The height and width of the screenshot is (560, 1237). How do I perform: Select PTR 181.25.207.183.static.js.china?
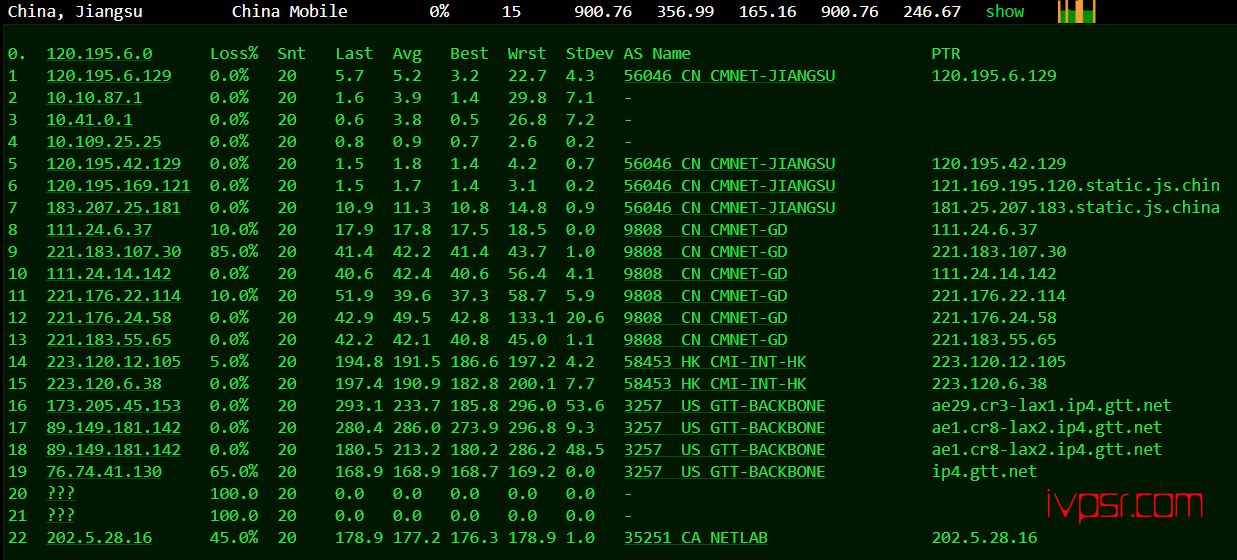point(1076,208)
